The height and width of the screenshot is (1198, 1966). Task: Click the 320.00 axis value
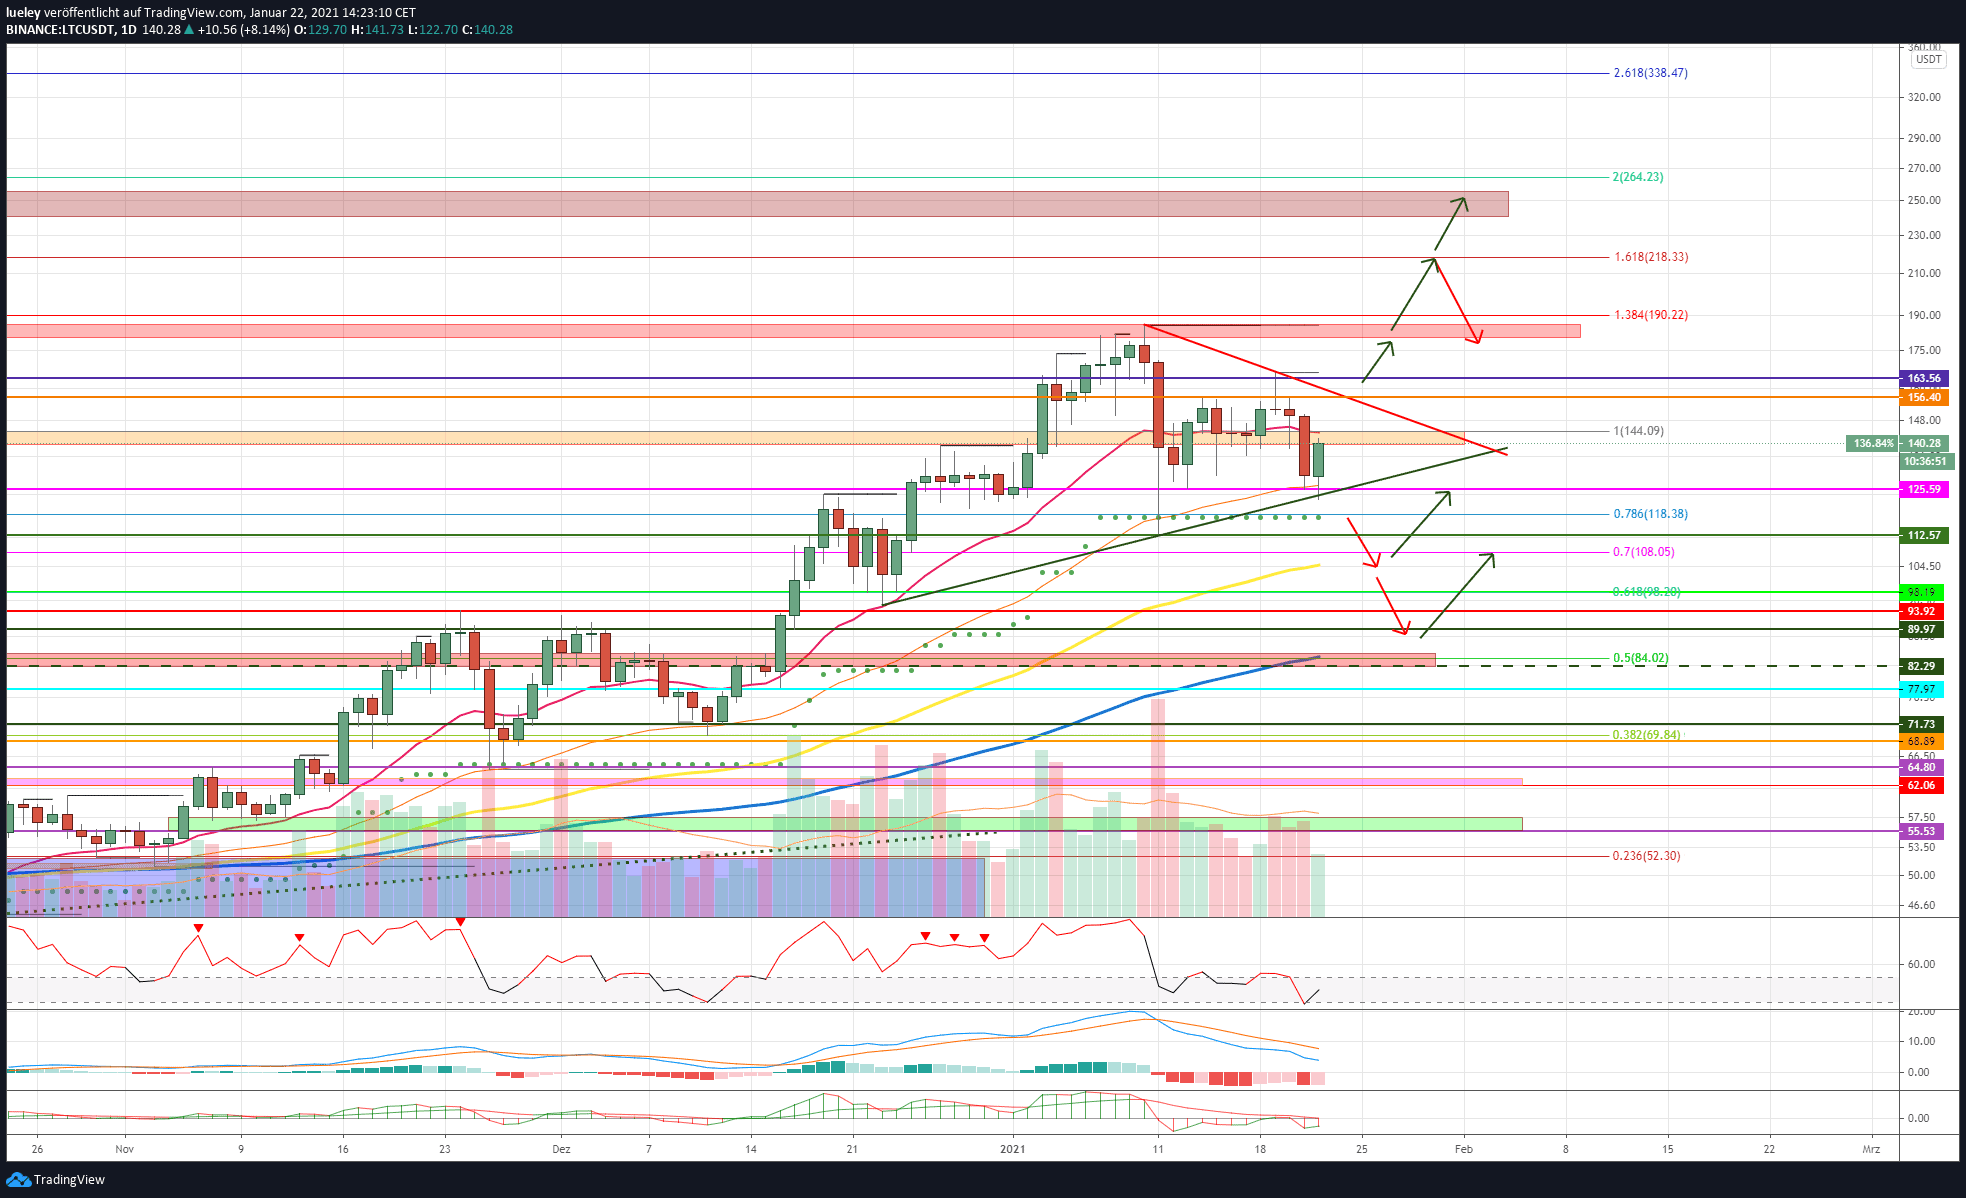[x=1924, y=98]
